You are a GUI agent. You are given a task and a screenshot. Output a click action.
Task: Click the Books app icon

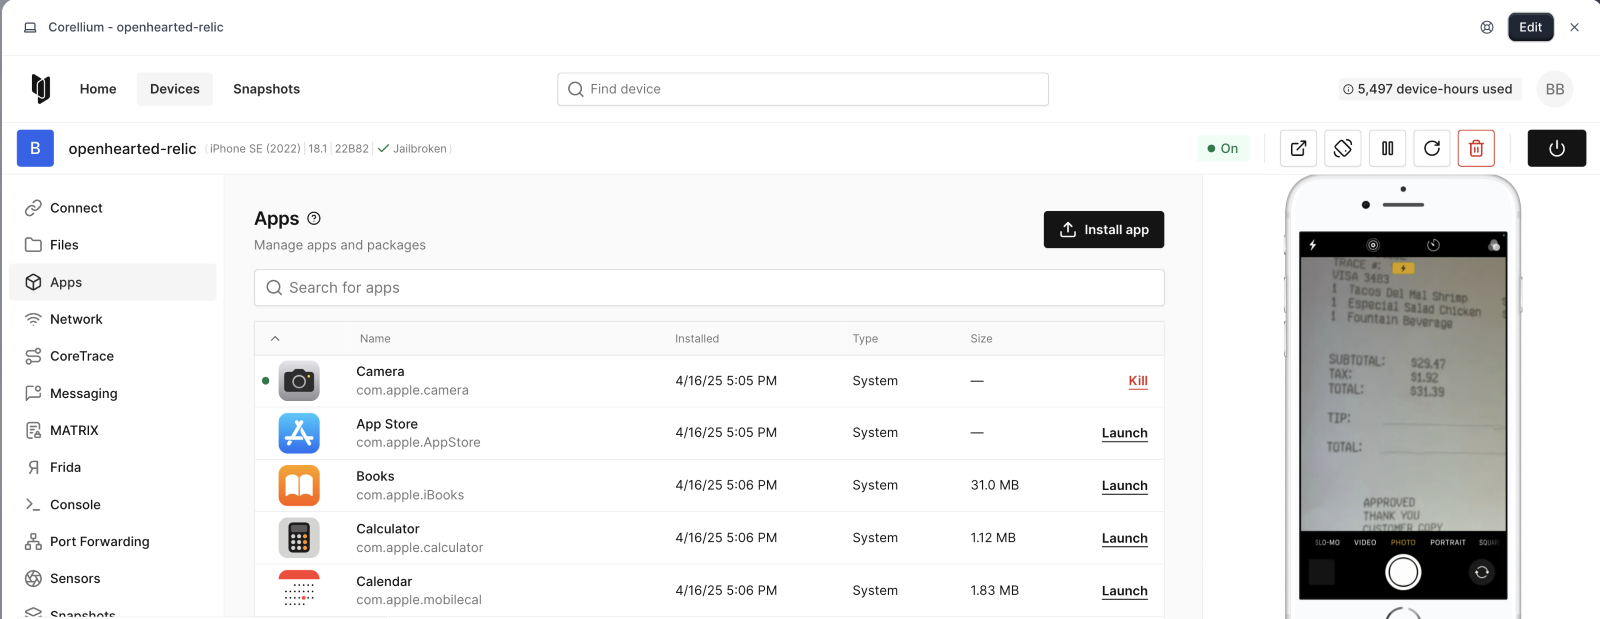tap(299, 485)
